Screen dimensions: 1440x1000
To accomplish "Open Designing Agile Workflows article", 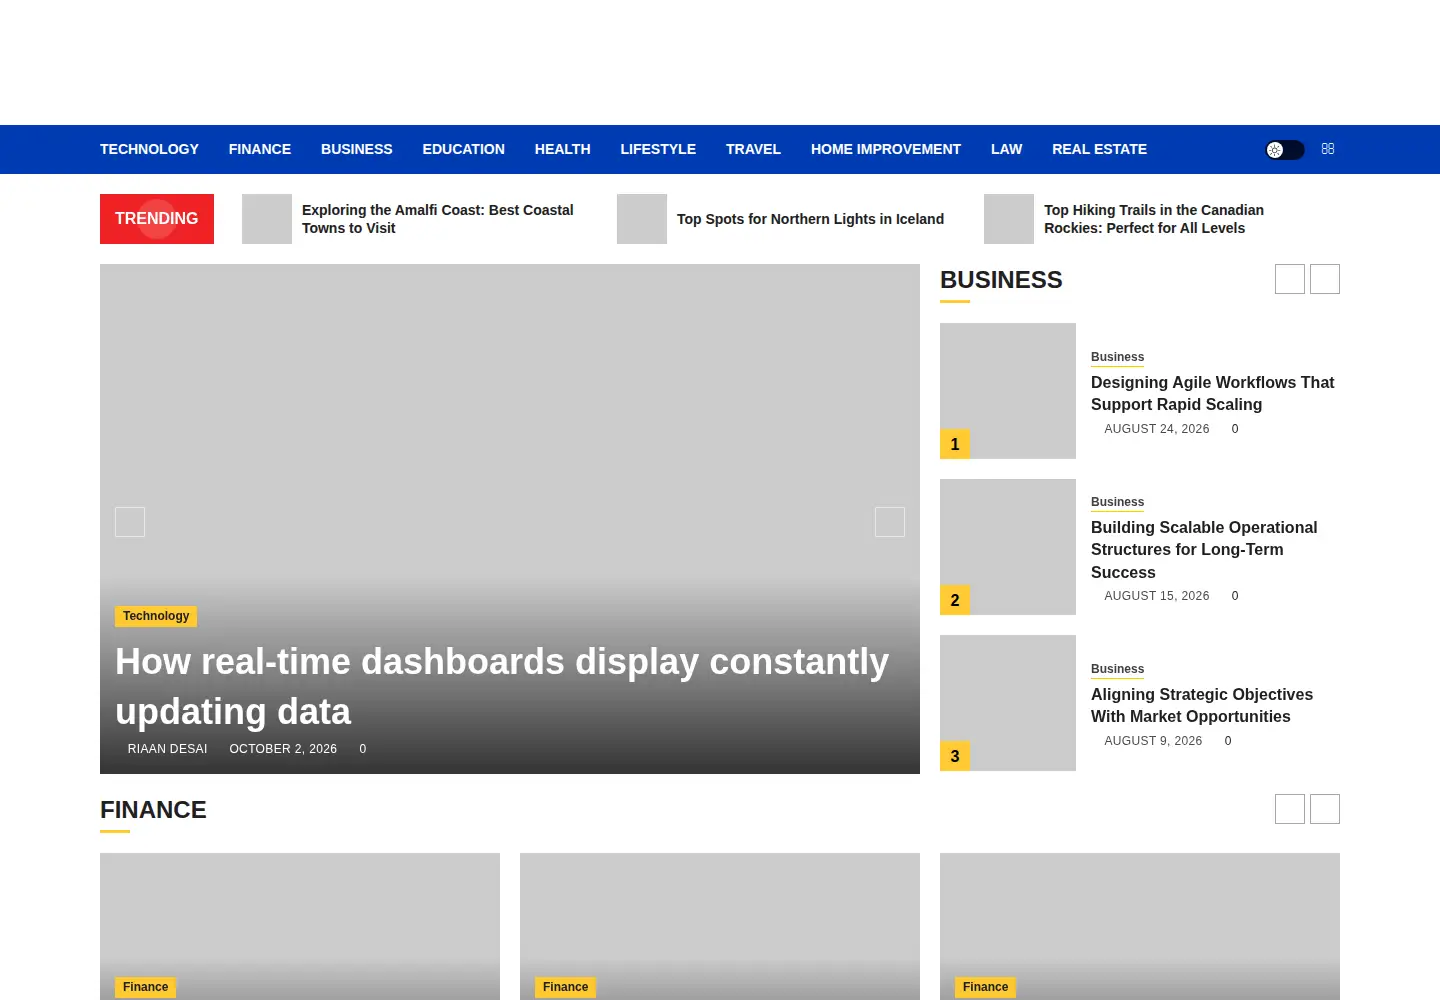I will point(1212,393).
